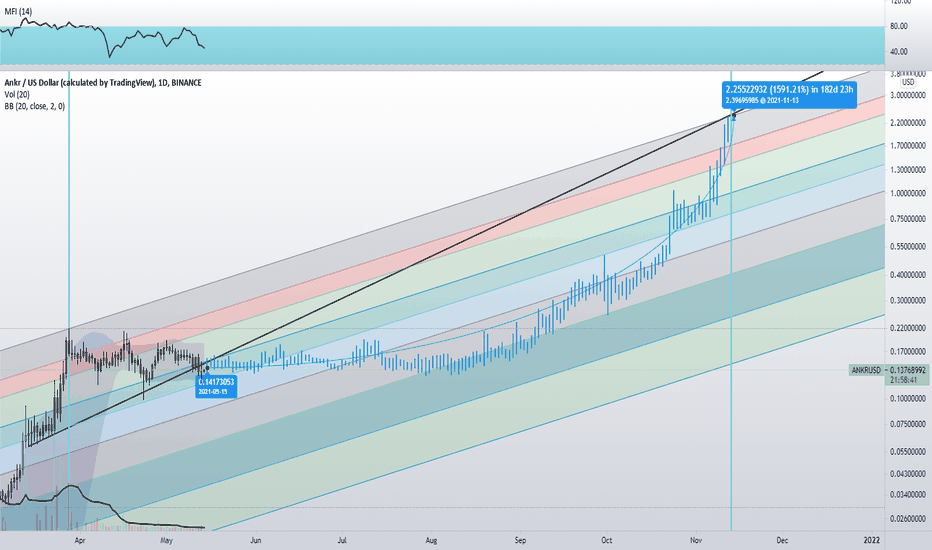Click the 21:58:41 countdown under ANKRUSD tag
932x550 pixels.
[x=903, y=380]
